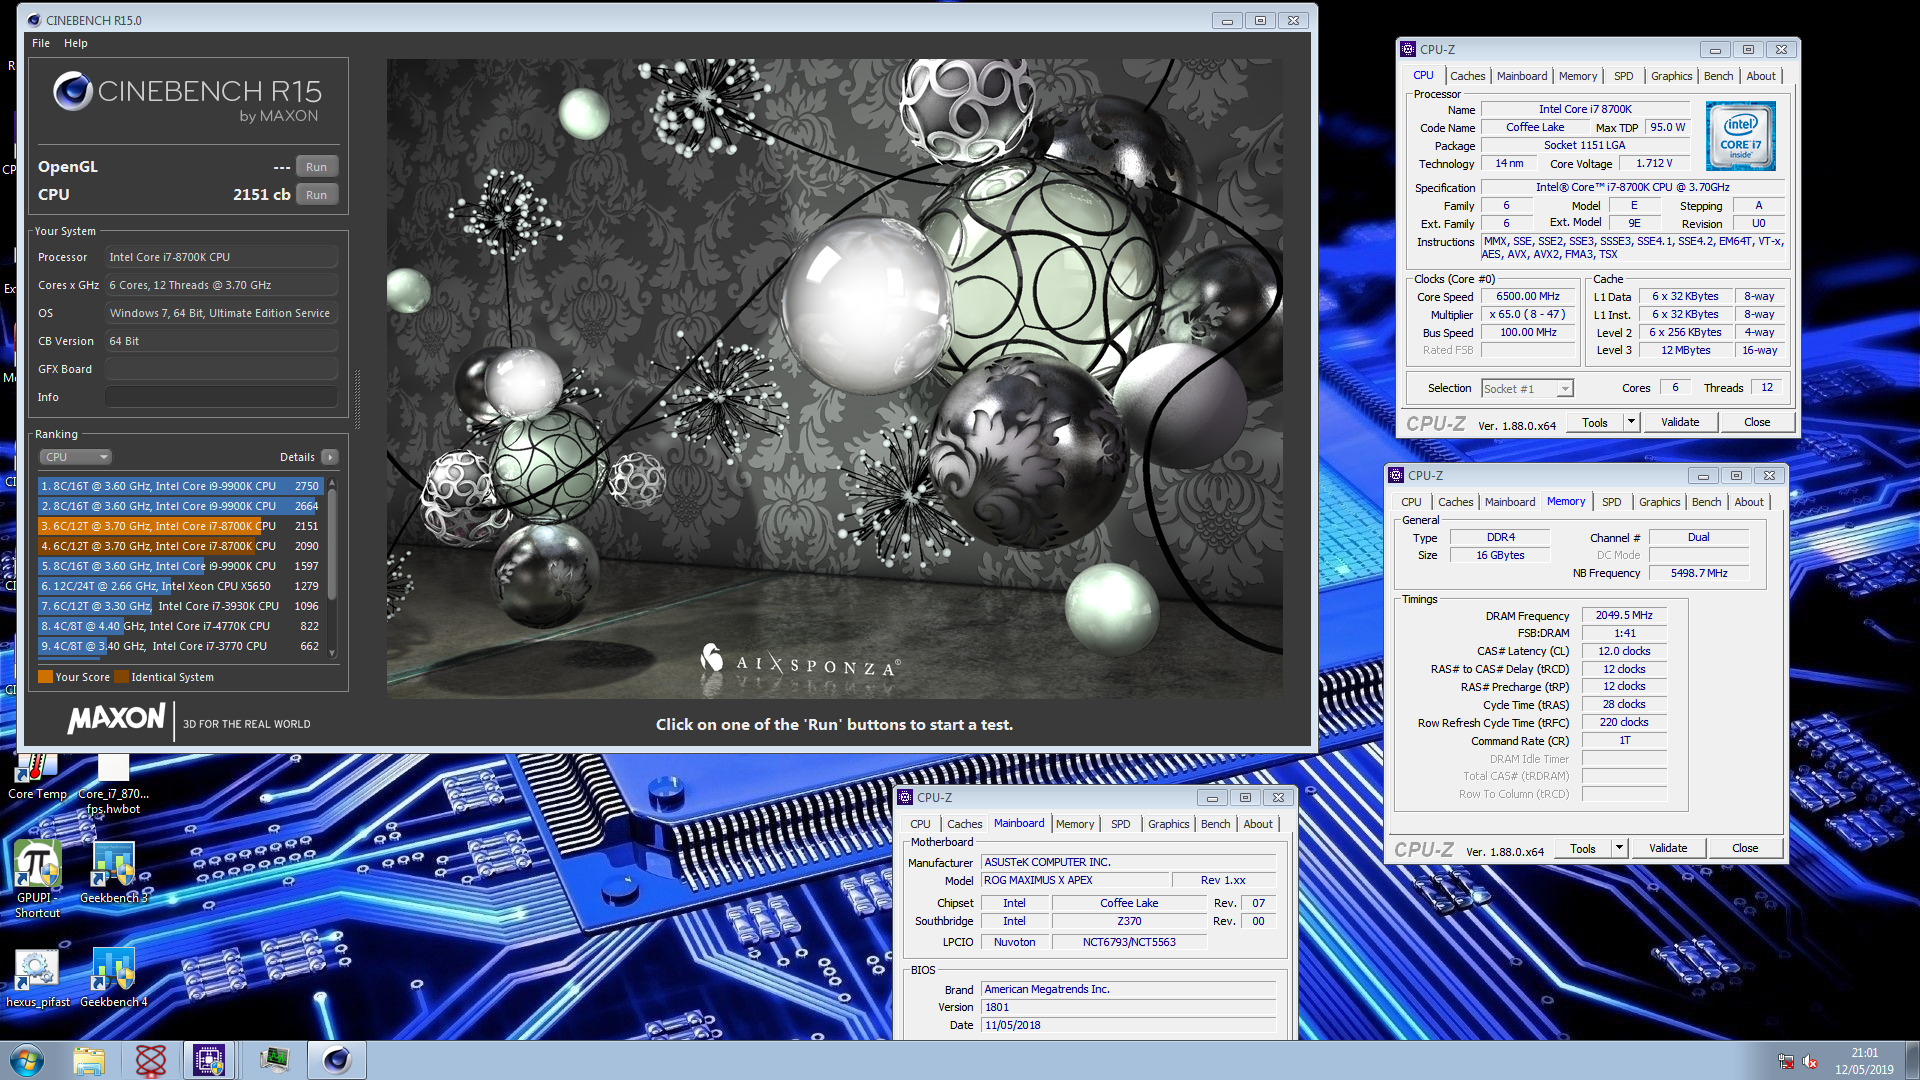
Task: Click the orange Your Score legend swatch
Action: point(45,677)
